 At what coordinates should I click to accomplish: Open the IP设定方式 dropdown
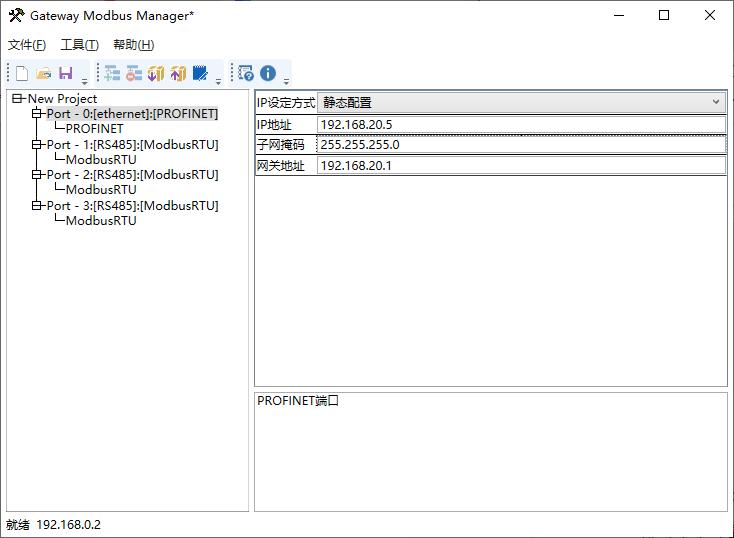[x=521, y=102]
